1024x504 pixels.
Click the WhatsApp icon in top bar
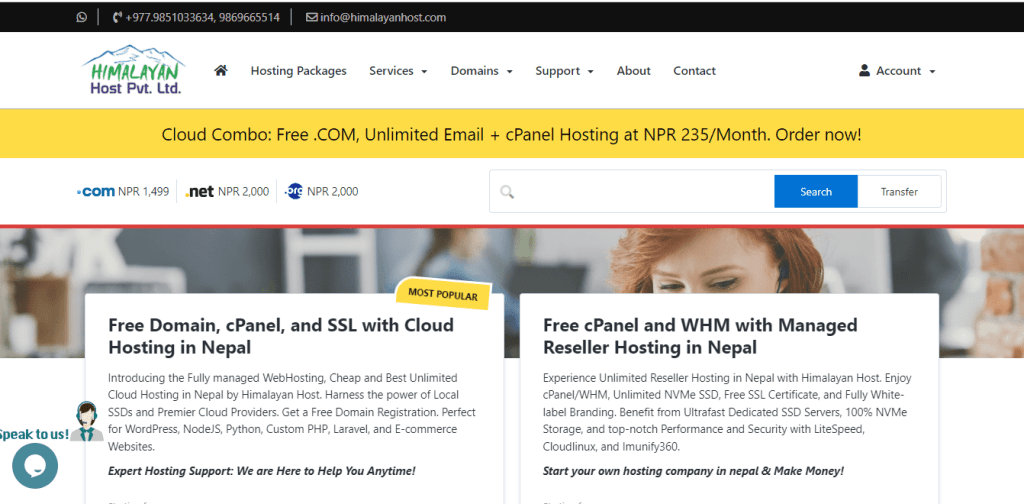(82, 17)
